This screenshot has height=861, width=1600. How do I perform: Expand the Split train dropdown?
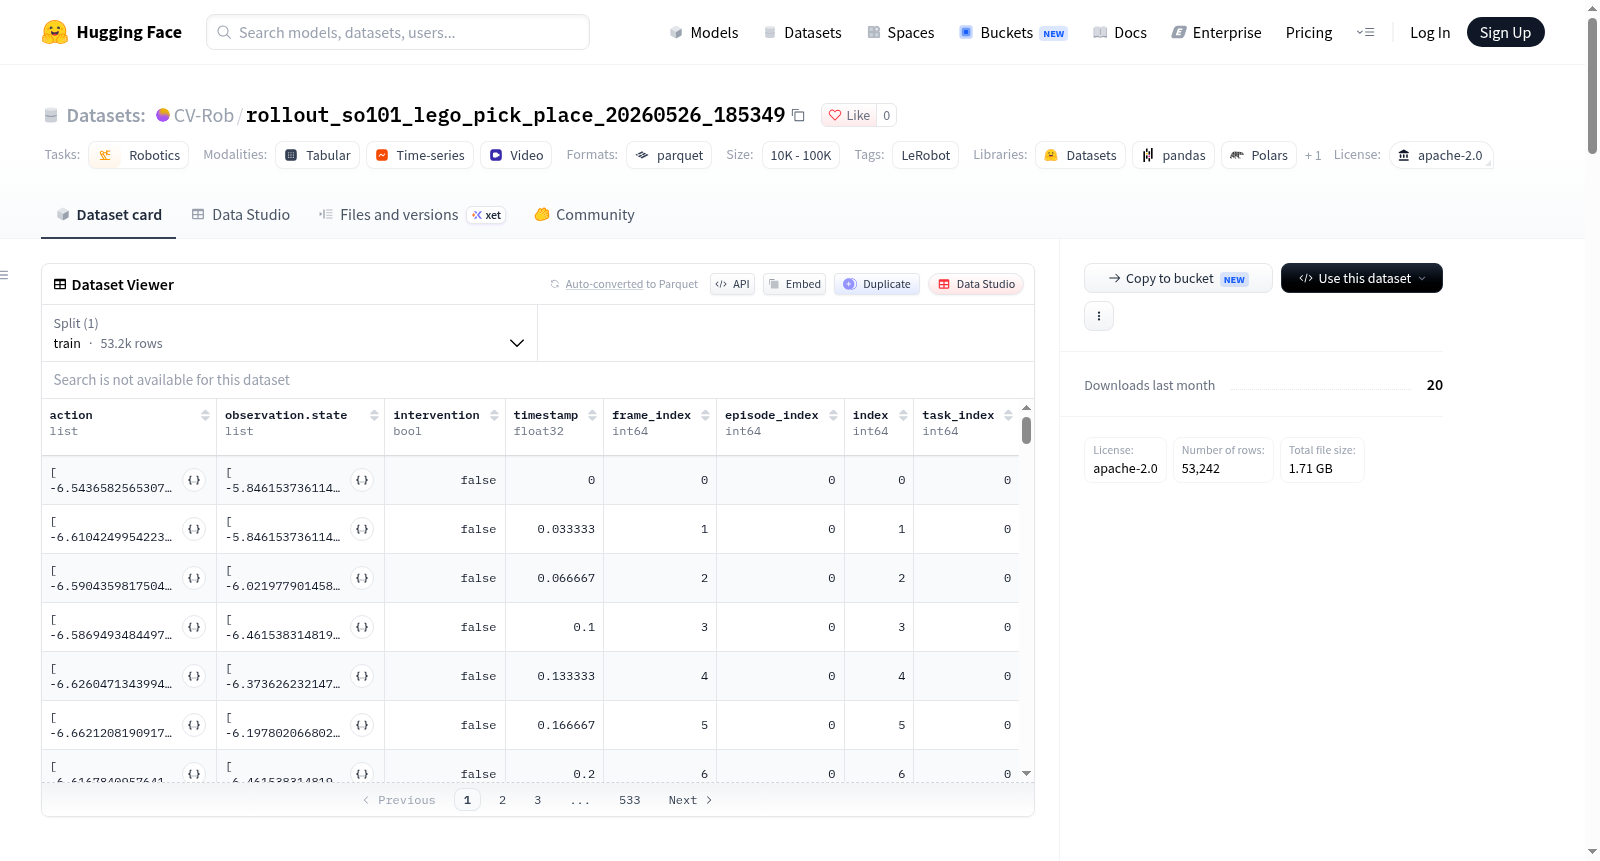290,333
